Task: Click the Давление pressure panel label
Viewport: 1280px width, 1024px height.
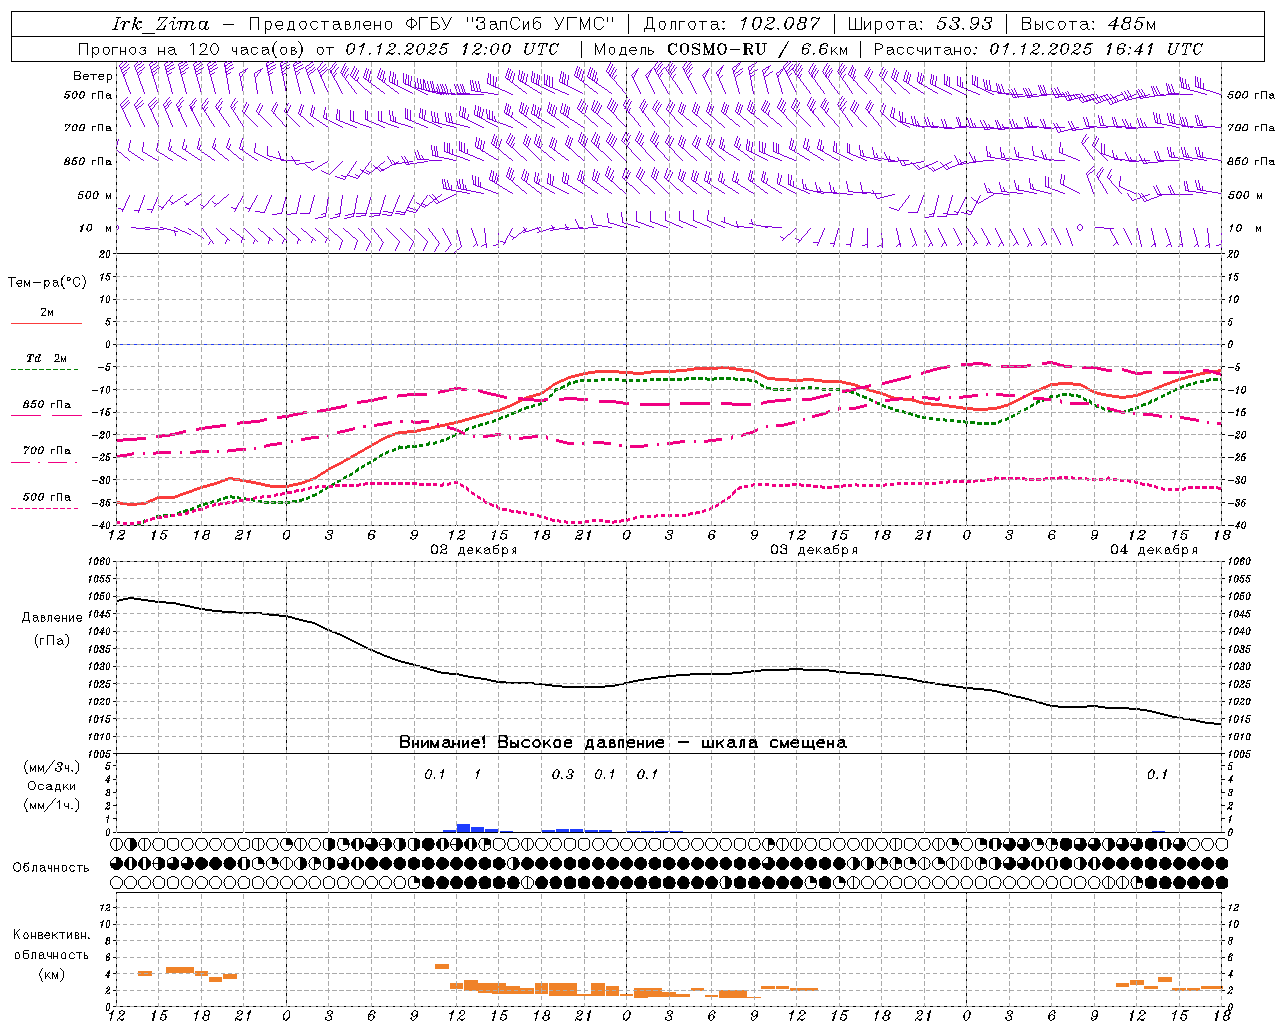Action: point(52,618)
